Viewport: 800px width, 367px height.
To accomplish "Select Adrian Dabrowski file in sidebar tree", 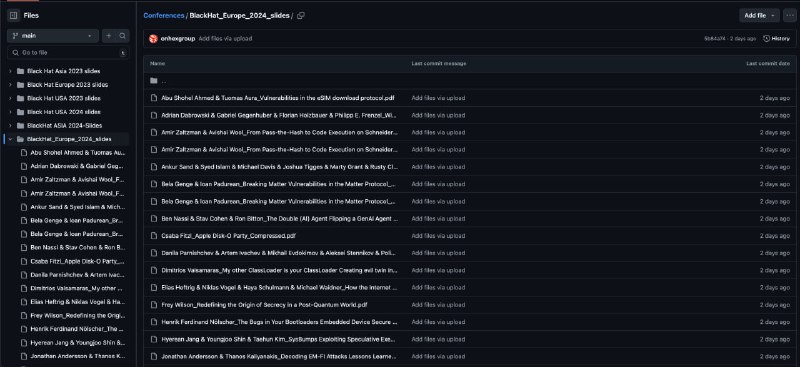I will [78, 166].
